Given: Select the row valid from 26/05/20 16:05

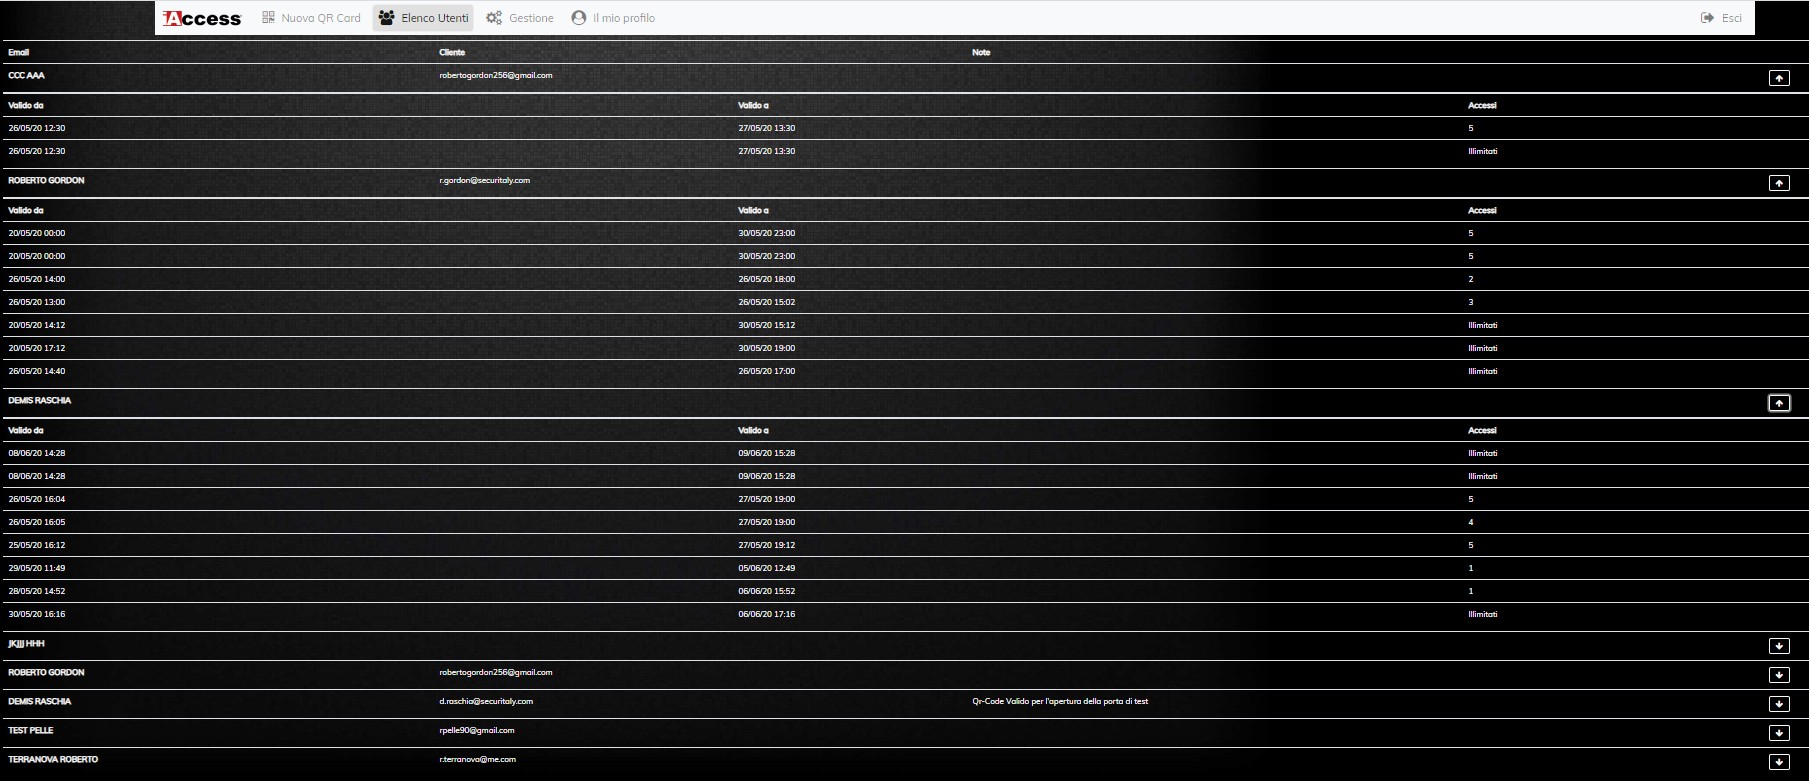Looking at the screenshot, I should point(904,522).
